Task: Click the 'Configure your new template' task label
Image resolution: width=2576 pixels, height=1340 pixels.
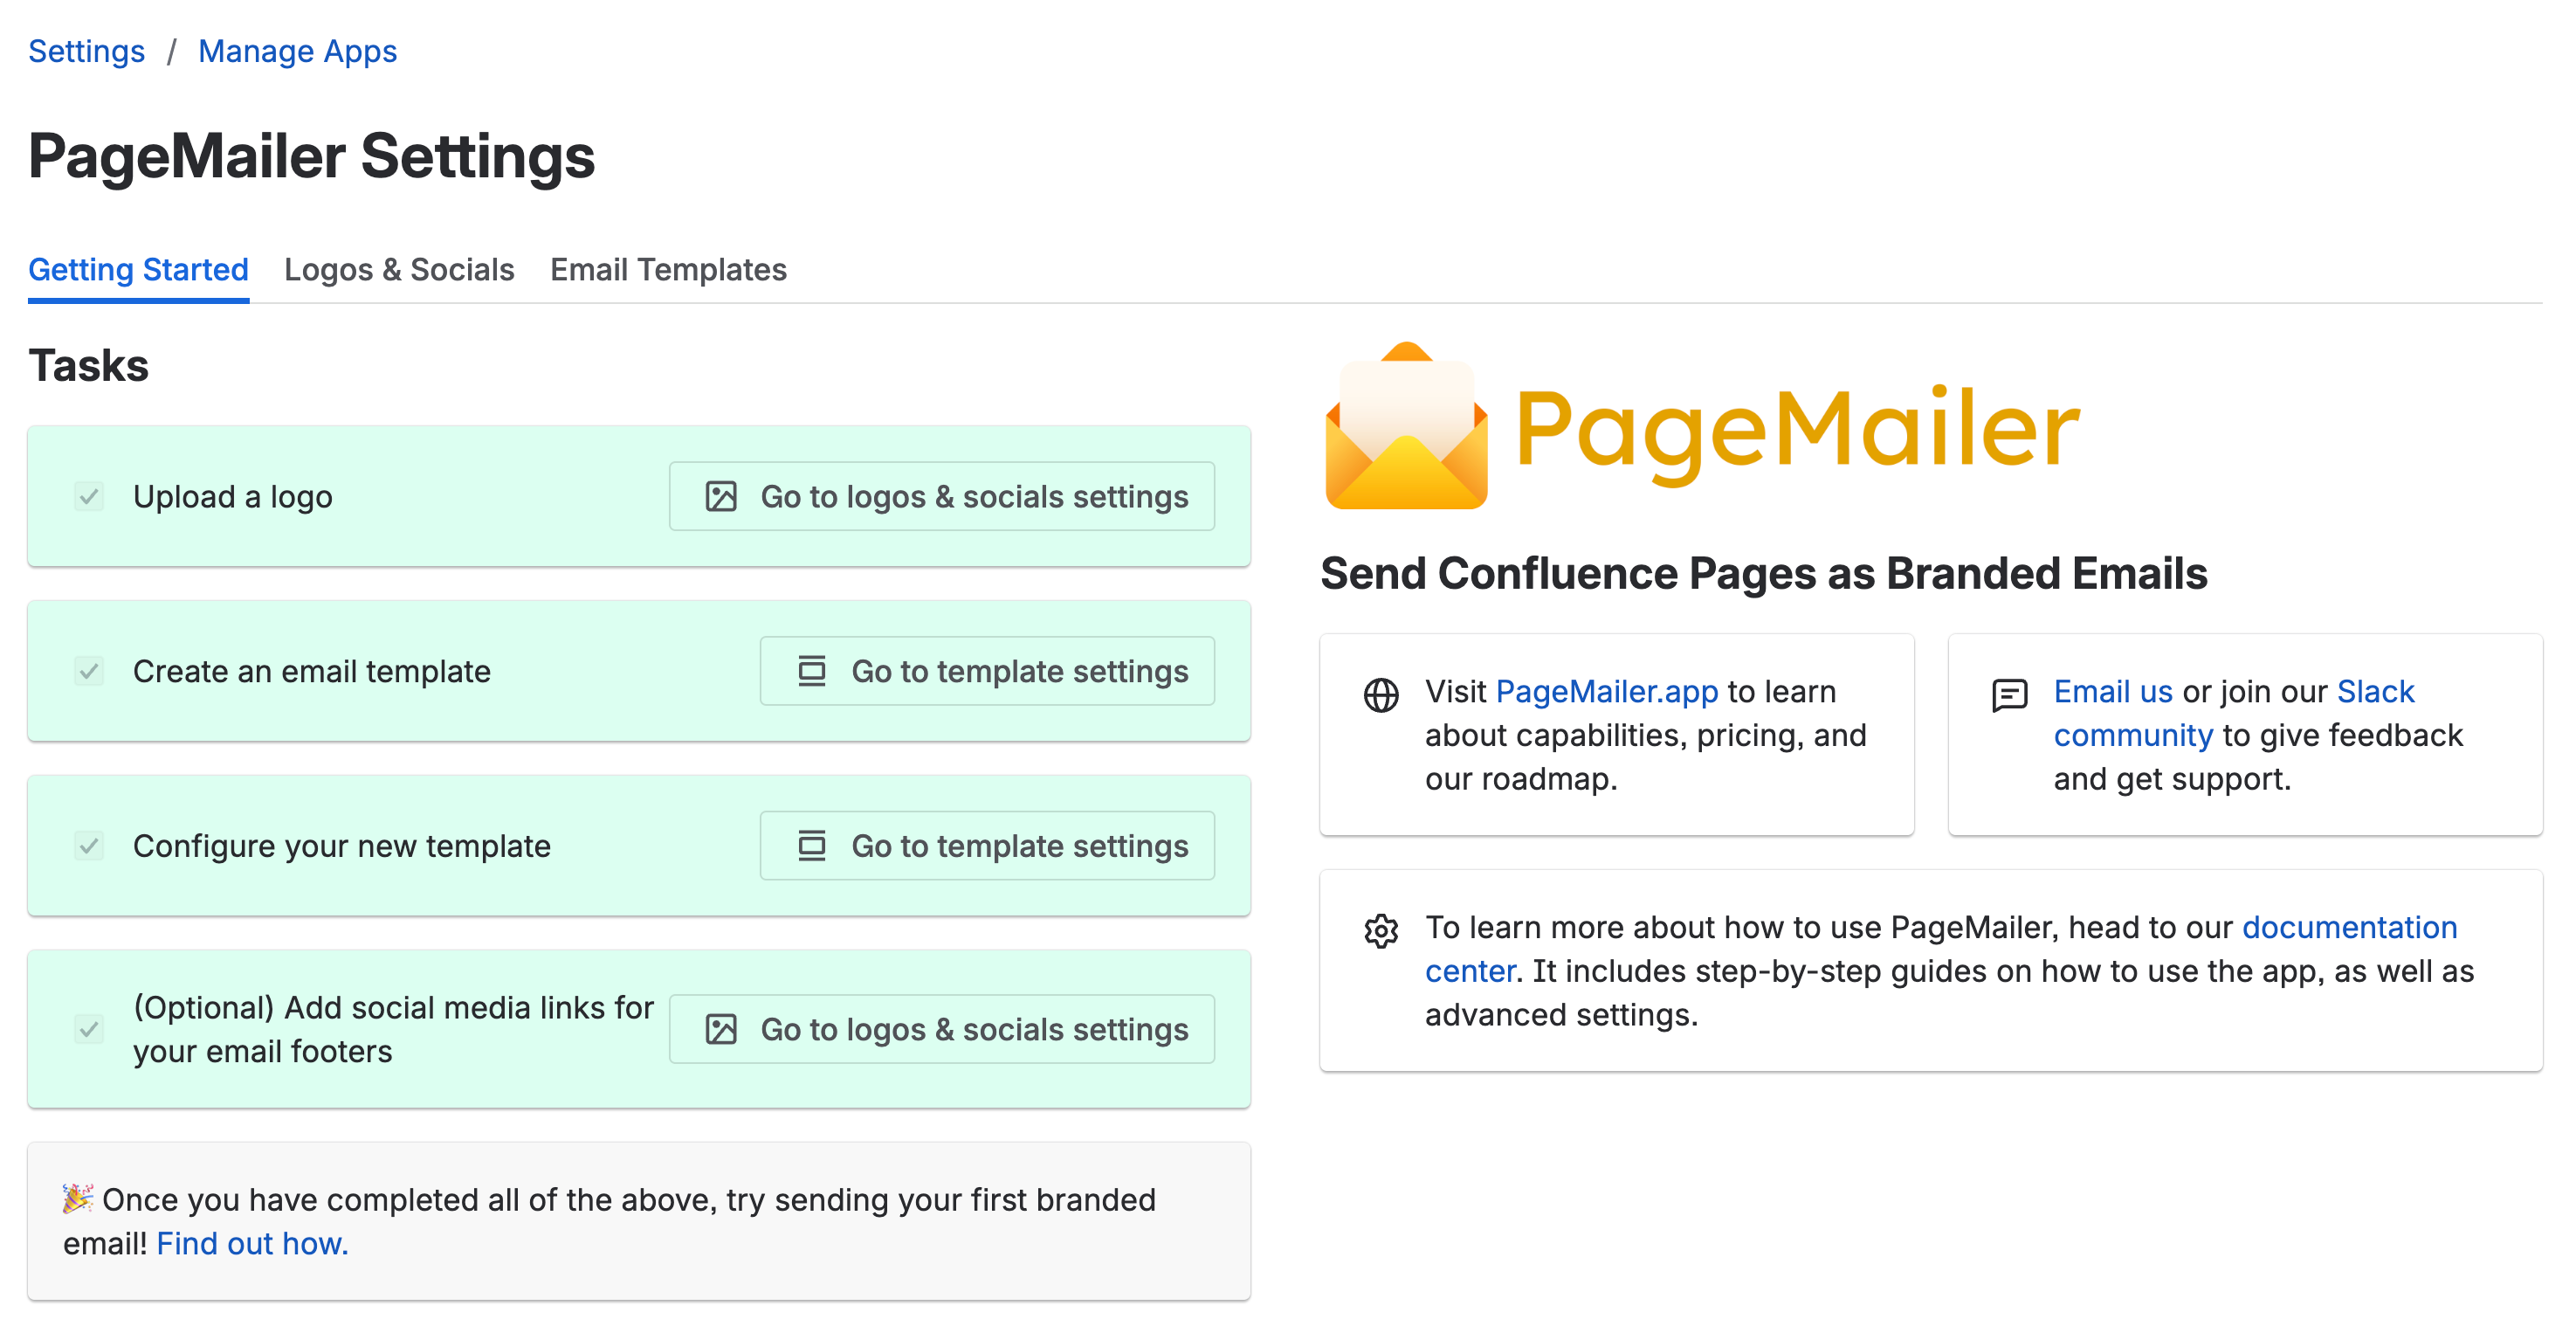Action: [x=342, y=846]
